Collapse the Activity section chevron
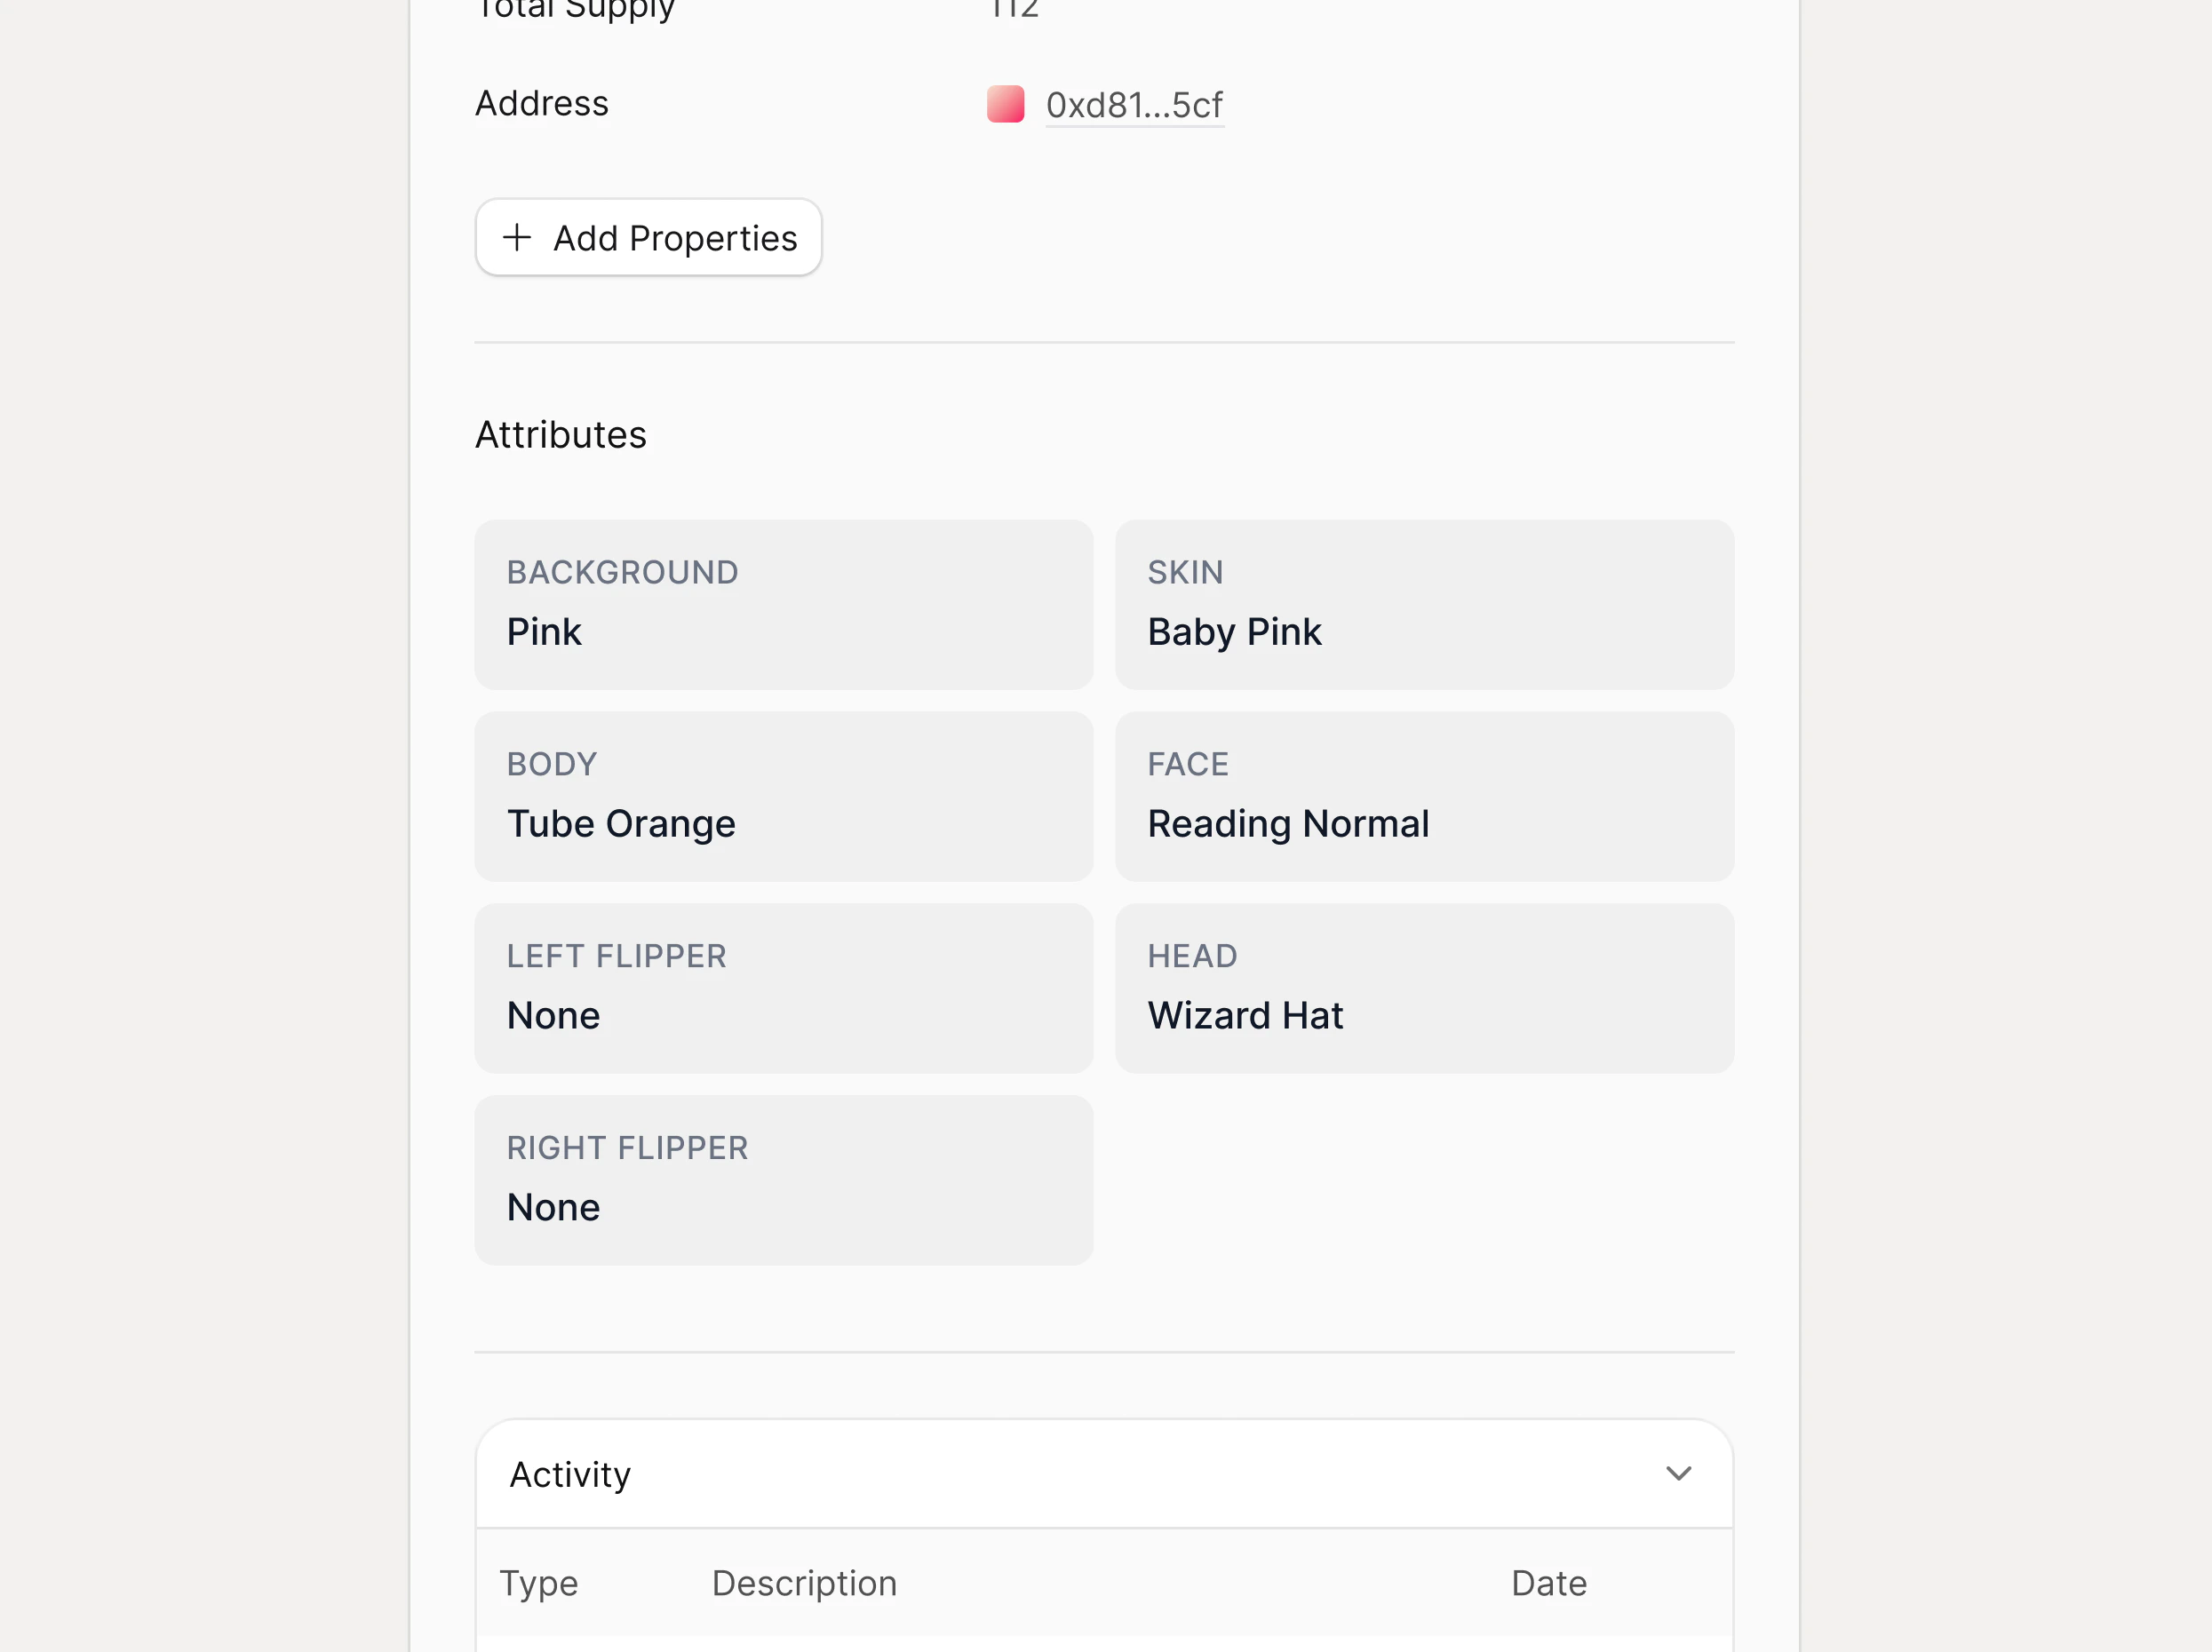The image size is (2212, 1652). click(x=1678, y=1473)
